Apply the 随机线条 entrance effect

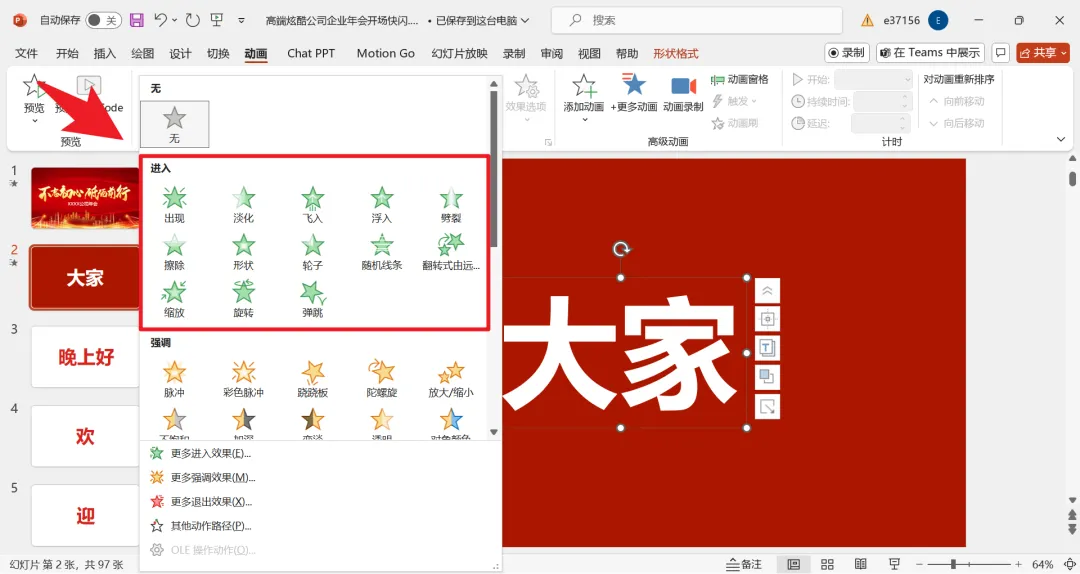click(x=382, y=252)
